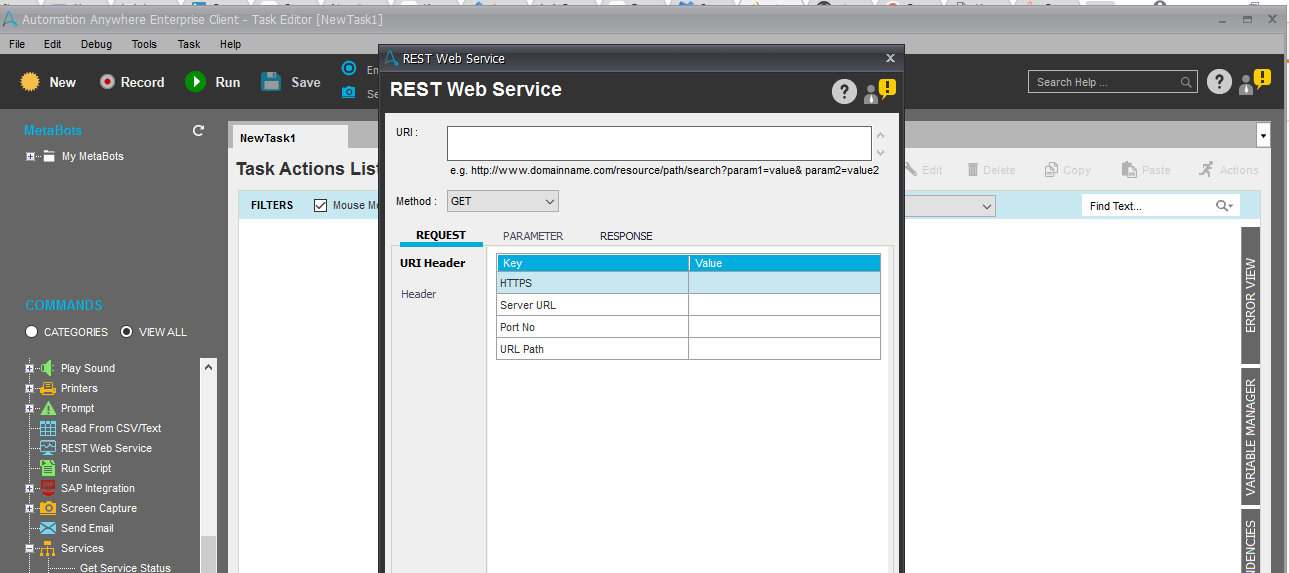Click the Play Sound command icon
Screen dimensions: 1289x573
click(48, 368)
